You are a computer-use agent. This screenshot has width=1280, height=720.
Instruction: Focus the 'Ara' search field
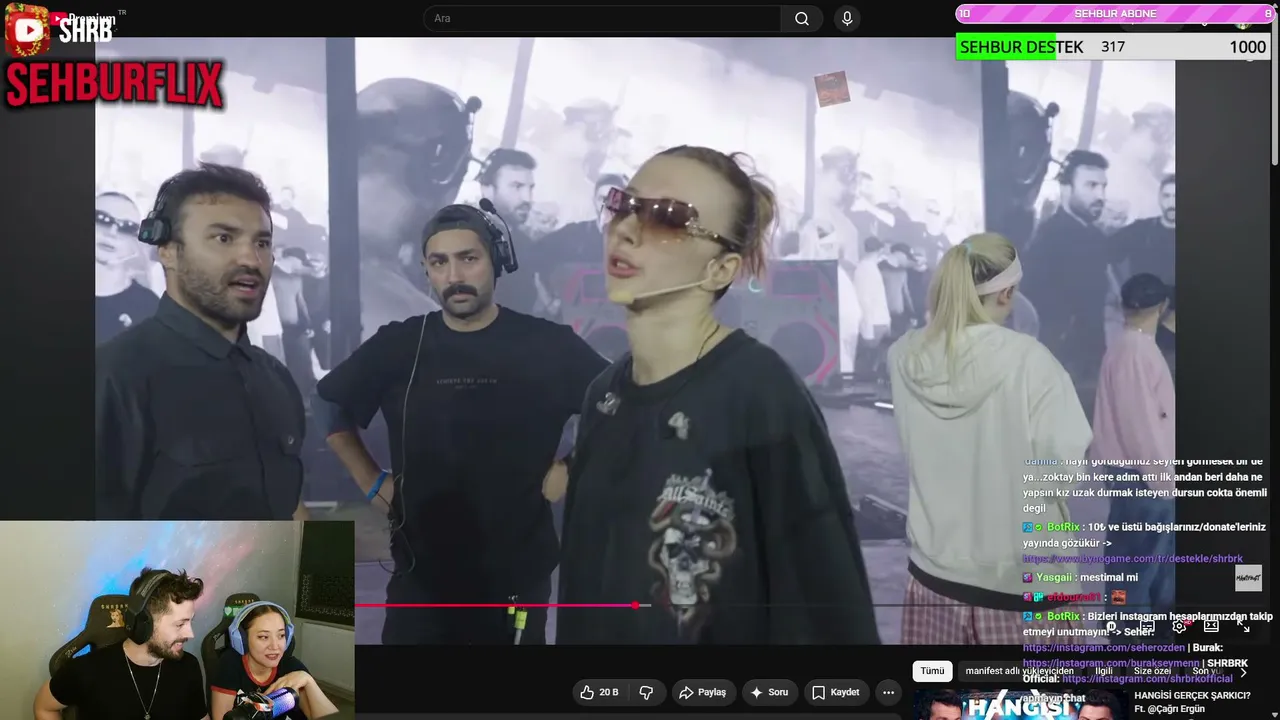(x=603, y=18)
